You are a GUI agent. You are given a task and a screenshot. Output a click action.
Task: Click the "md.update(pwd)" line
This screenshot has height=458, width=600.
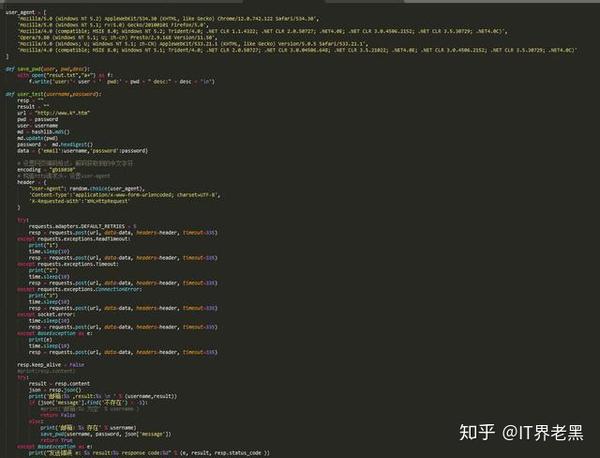coord(38,138)
